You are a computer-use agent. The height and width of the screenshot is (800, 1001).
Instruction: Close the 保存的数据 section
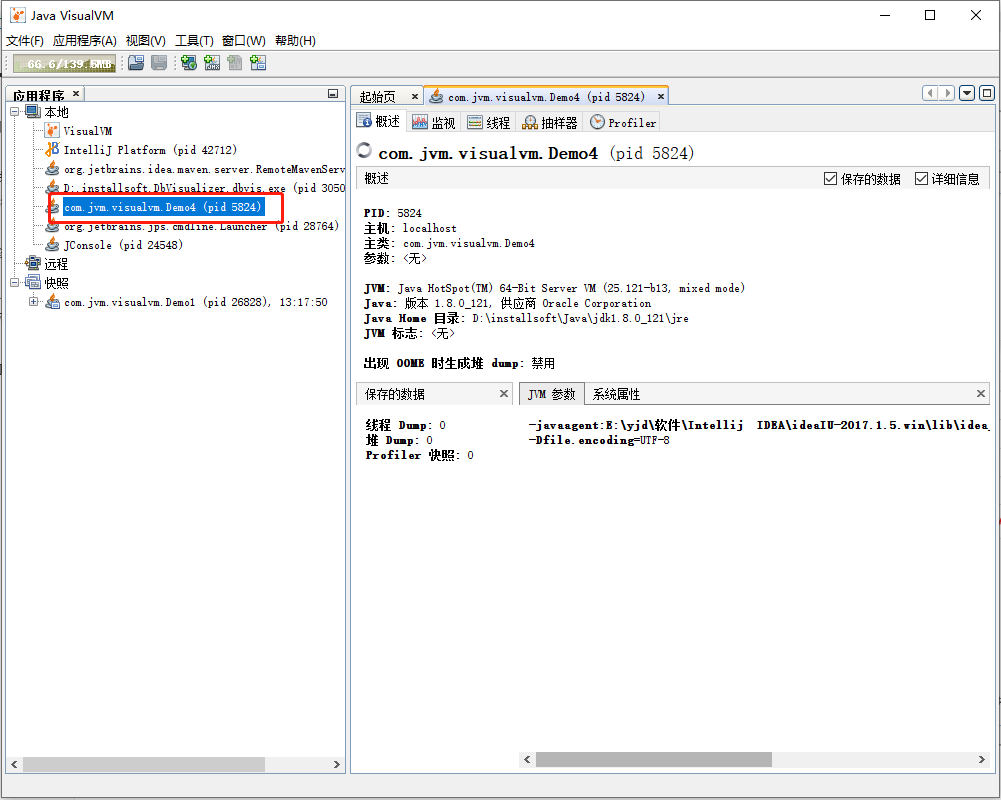504,393
